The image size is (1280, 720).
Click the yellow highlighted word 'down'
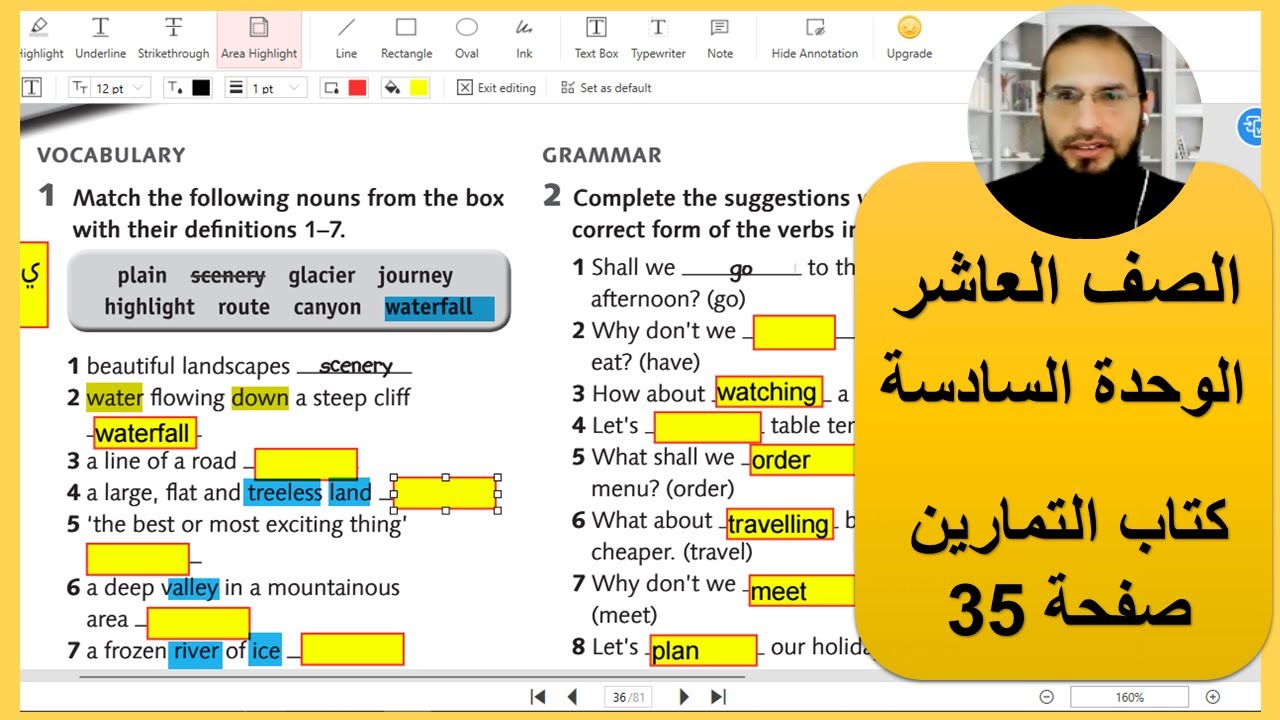coord(260,398)
